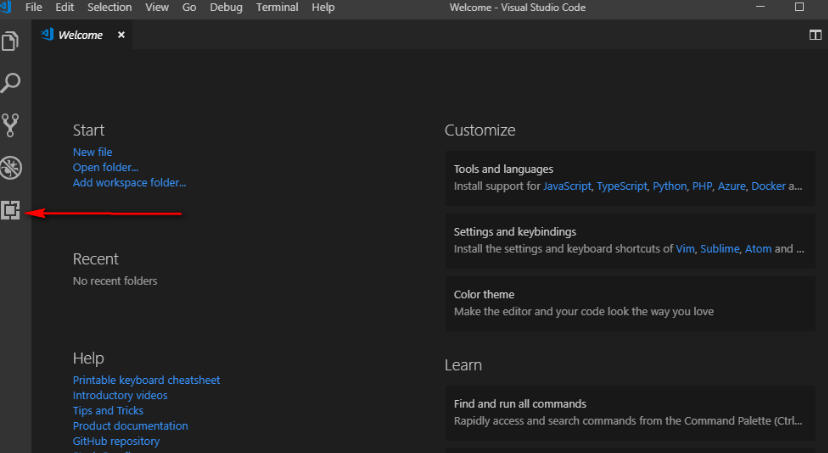Viewport: 828px width, 453px height.
Task: Open the Debug view in activity bar
Action: point(11,167)
